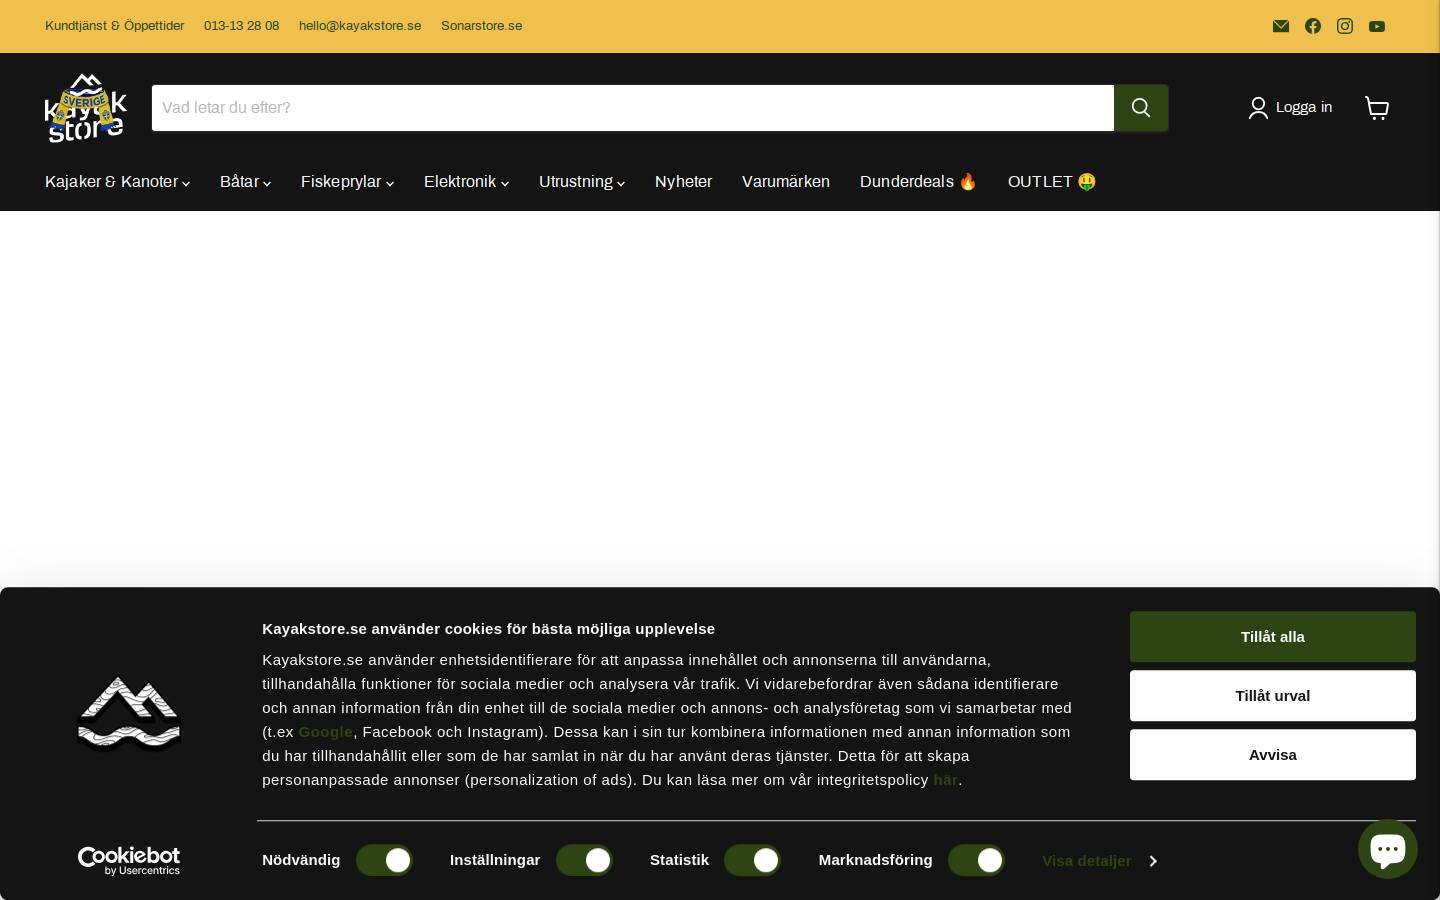The image size is (1440, 900).
Task: Open the Shopify chat bubble
Action: click(x=1387, y=850)
